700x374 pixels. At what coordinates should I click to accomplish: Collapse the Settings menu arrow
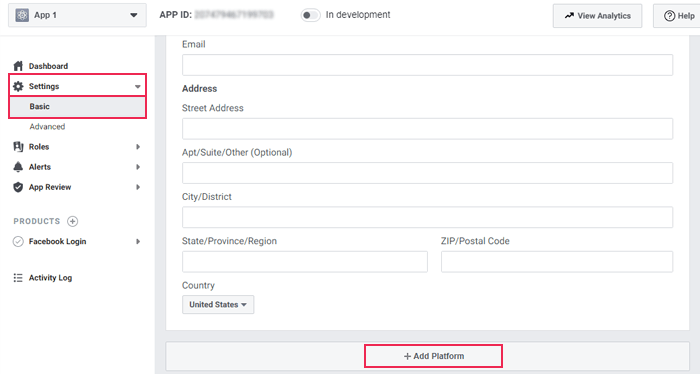click(138, 87)
